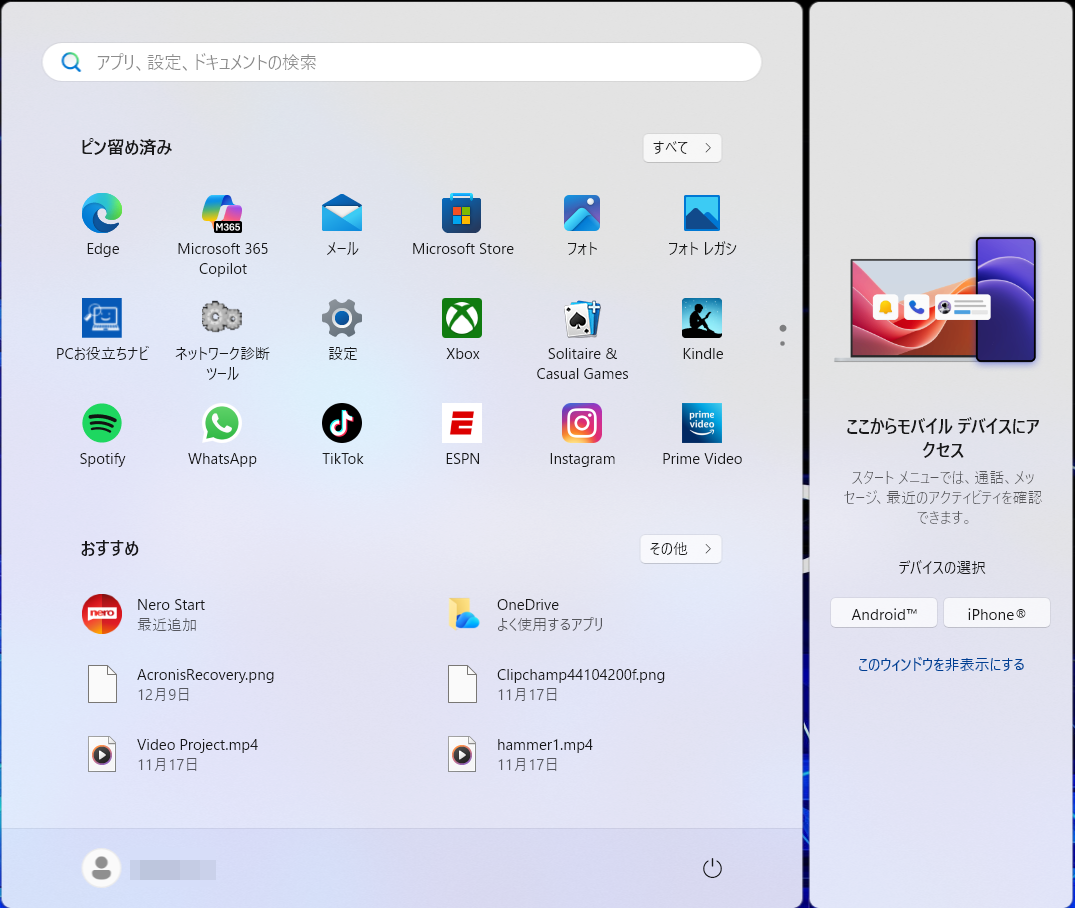Open Microsoft Store
Viewport: 1075px width, 908px height.
[x=462, y=225]
